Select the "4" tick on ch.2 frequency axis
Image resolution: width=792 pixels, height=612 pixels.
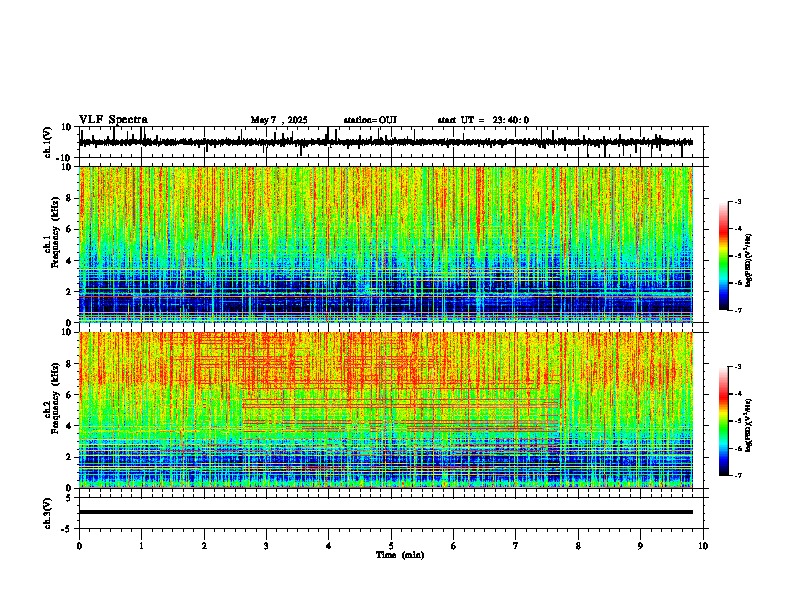[69, 426]
